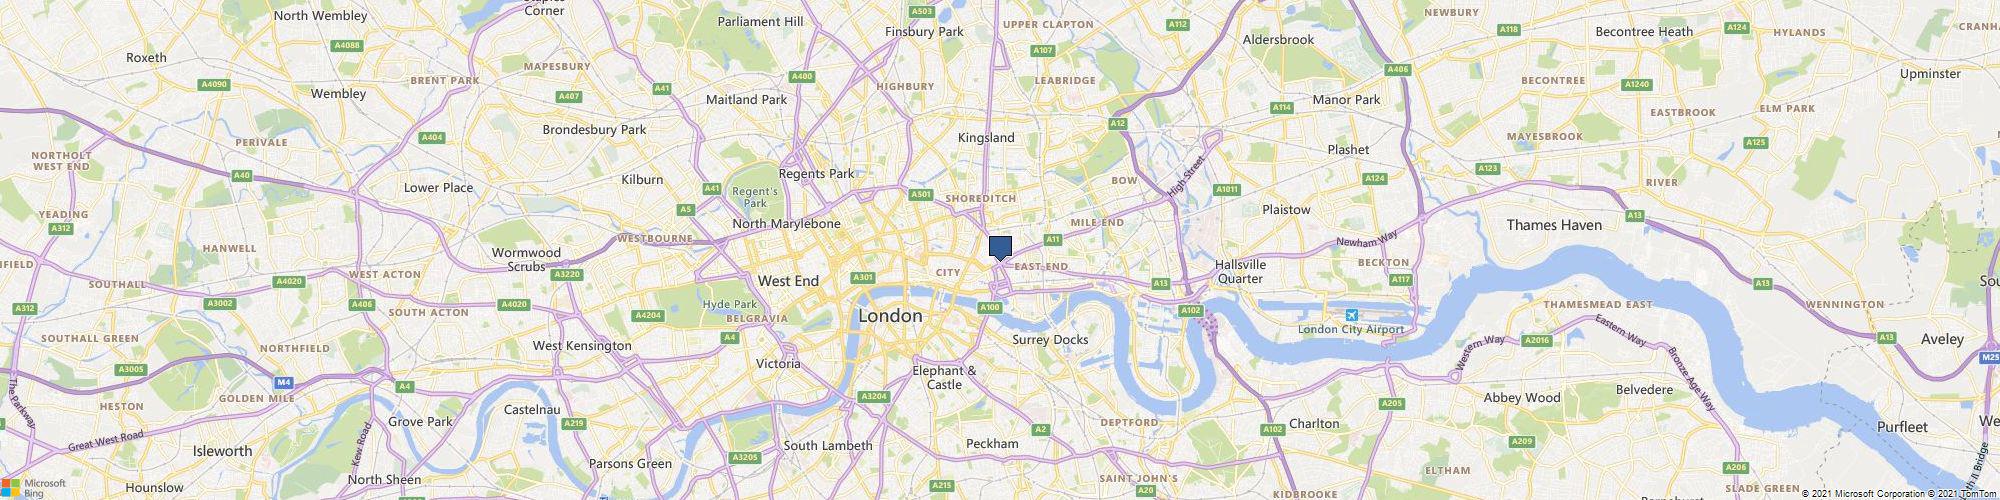Screen dimensions: 2000x500
Task: Click the A501 road shield
Action: click(921, 194)
